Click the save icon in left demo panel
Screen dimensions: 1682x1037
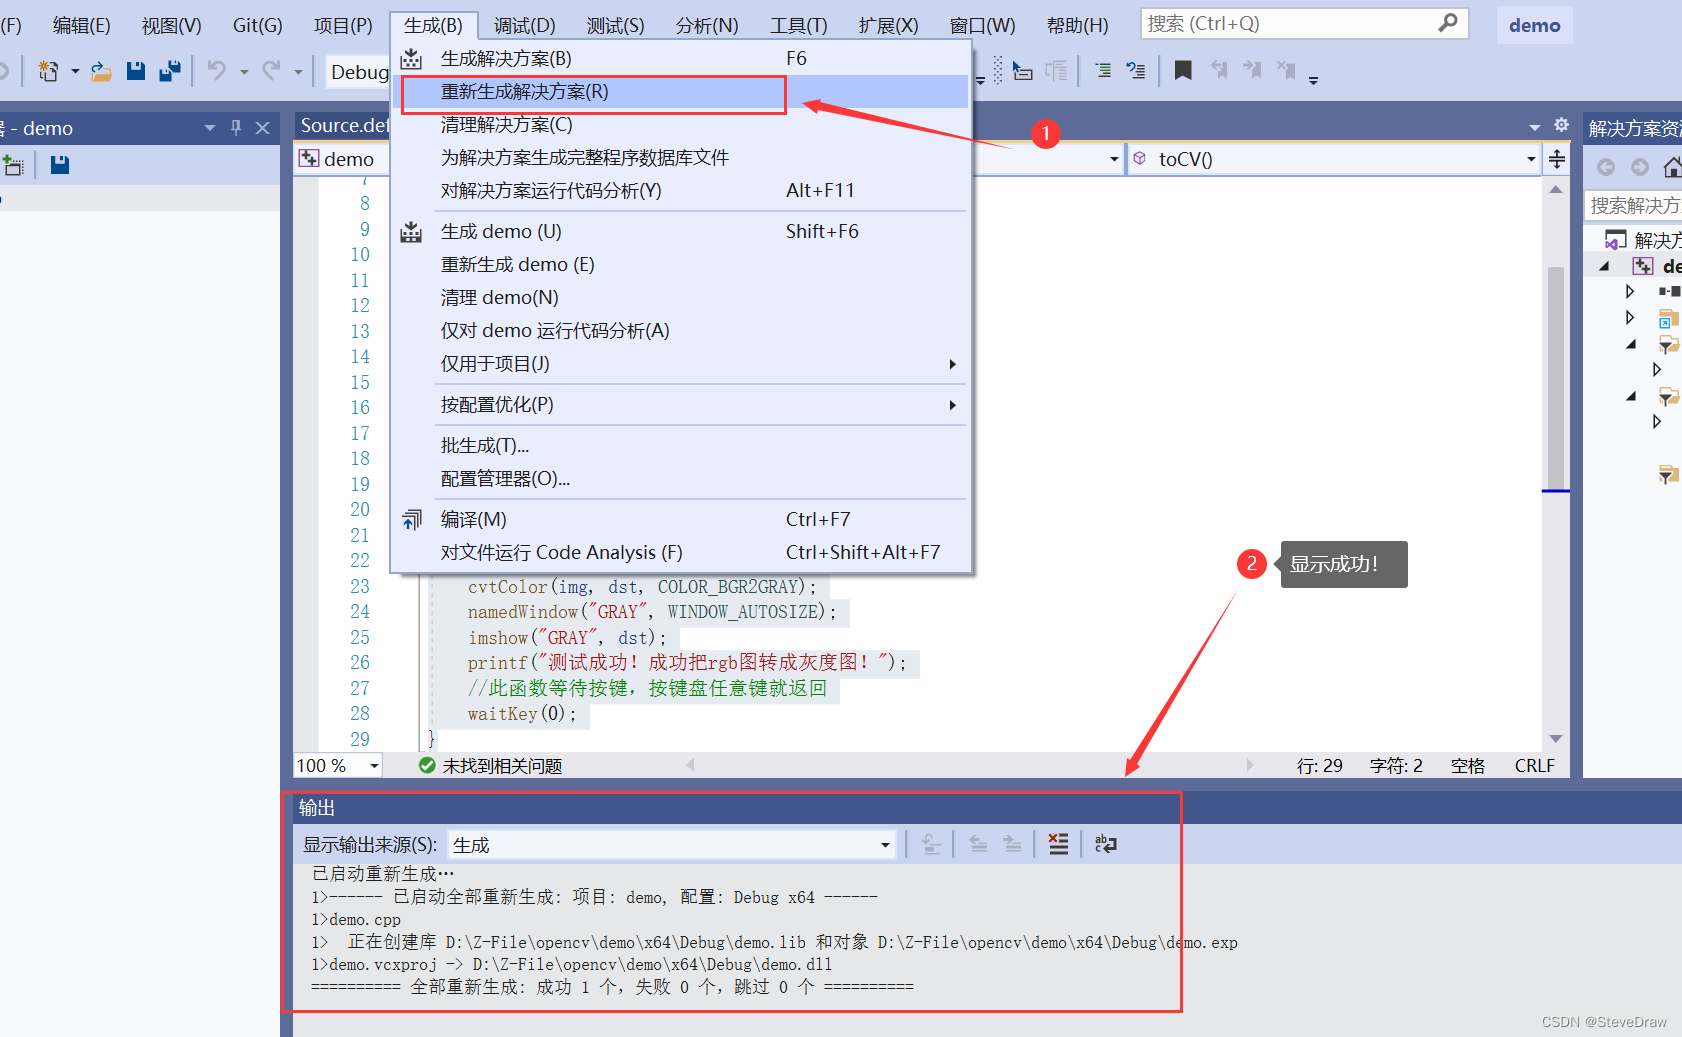[x=60, y=165]
